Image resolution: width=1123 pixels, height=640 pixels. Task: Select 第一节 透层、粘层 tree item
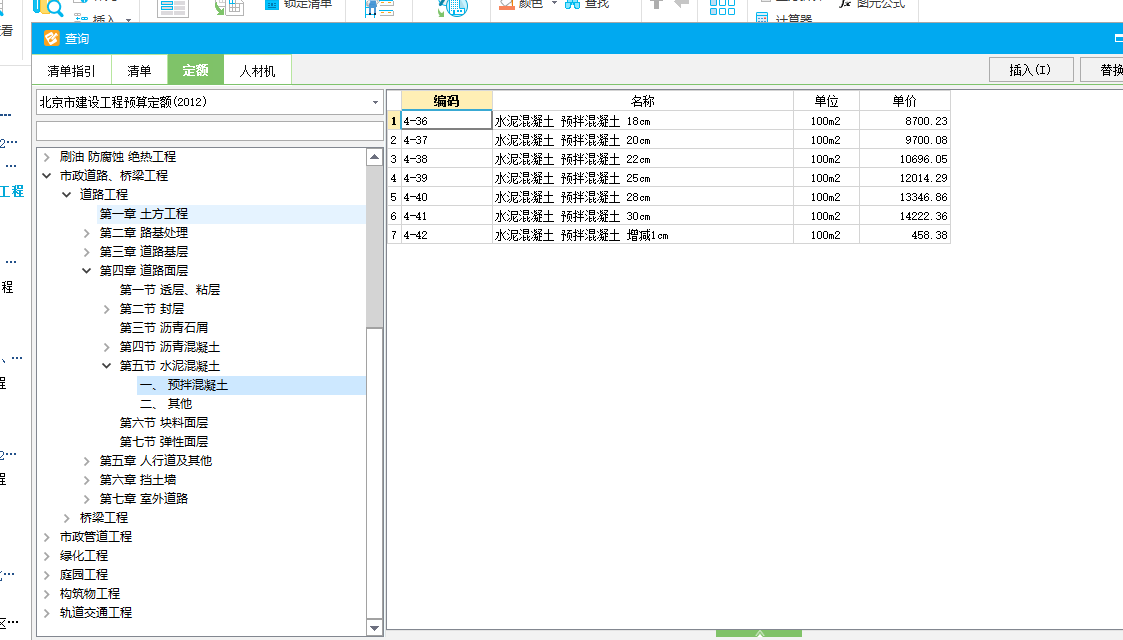point(170,290)
